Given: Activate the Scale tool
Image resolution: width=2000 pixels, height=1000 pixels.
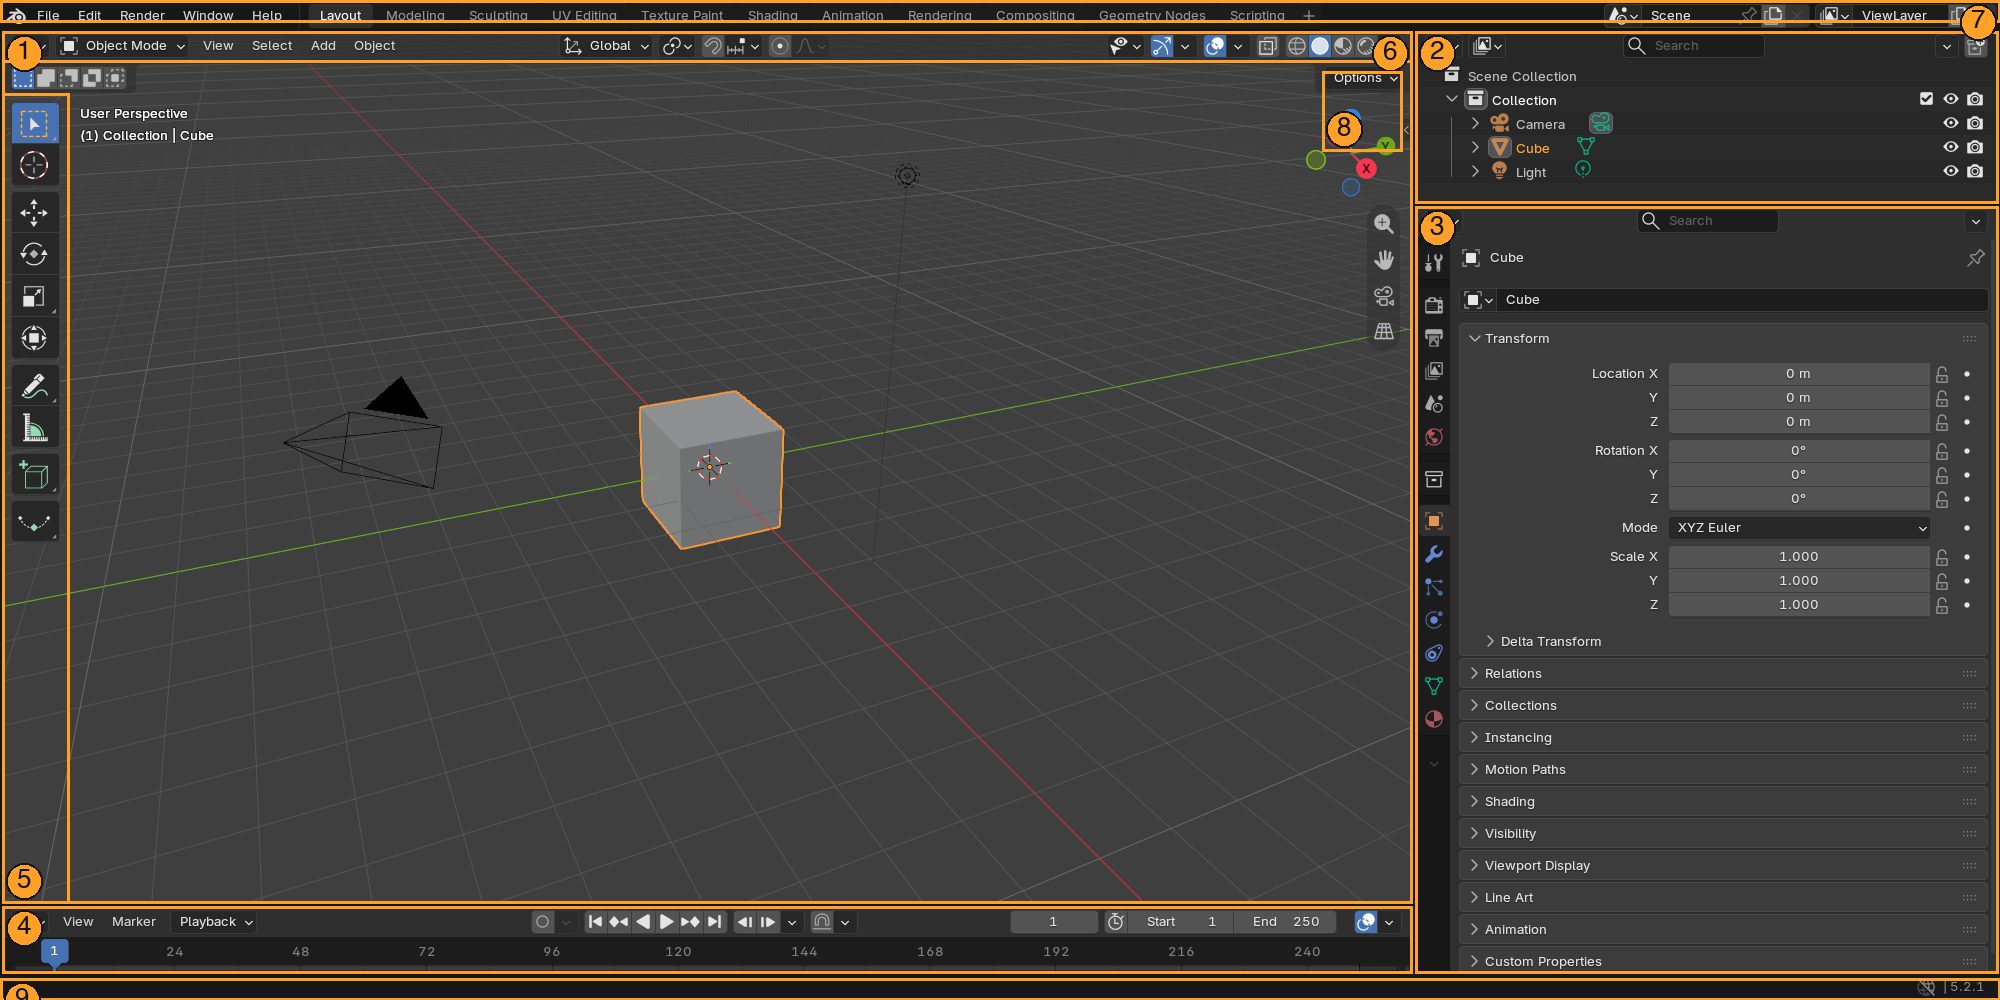Looking at the screenshot, I should point(34,296).
